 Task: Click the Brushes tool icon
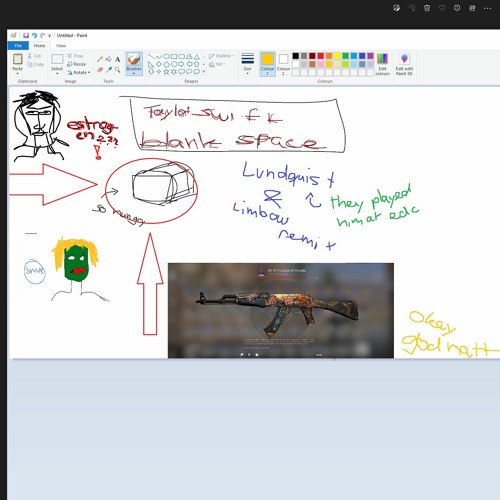pyautogui.click(x=134, y=60)
